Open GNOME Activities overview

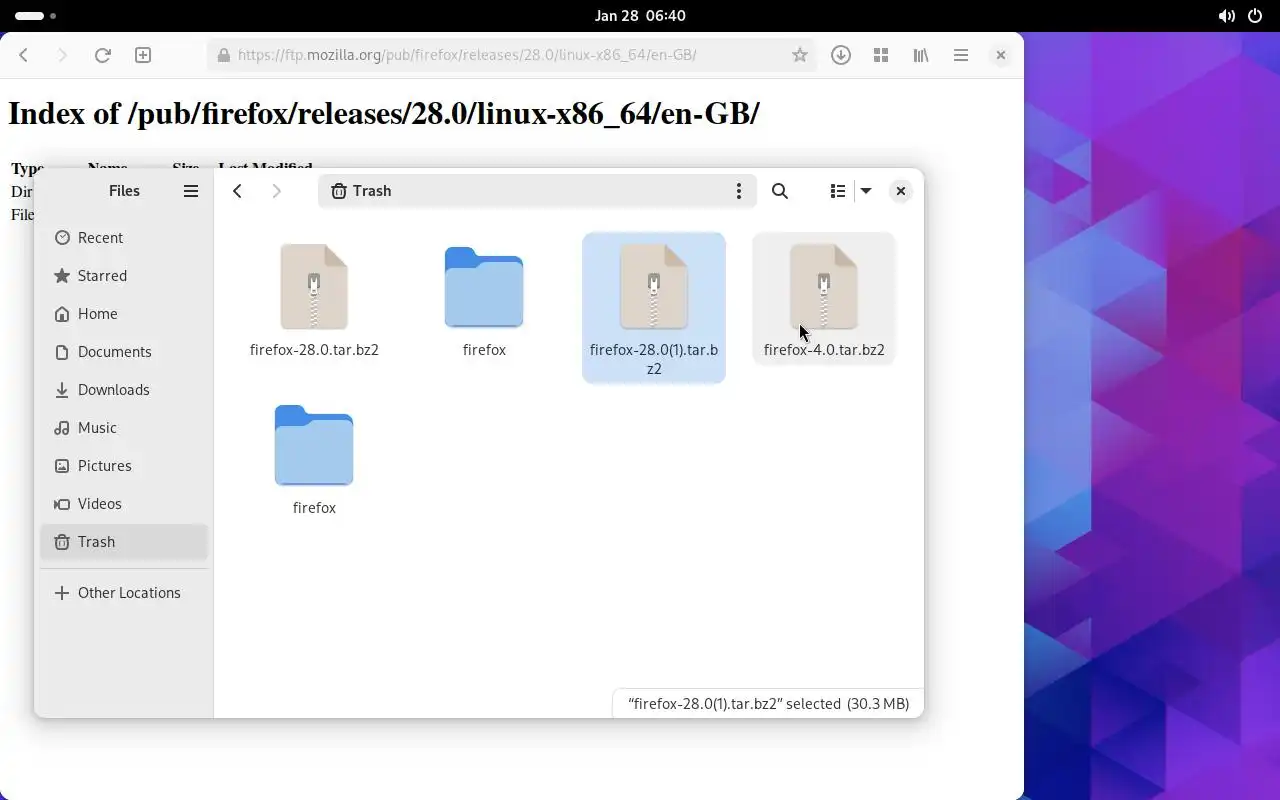pos(36,16)
